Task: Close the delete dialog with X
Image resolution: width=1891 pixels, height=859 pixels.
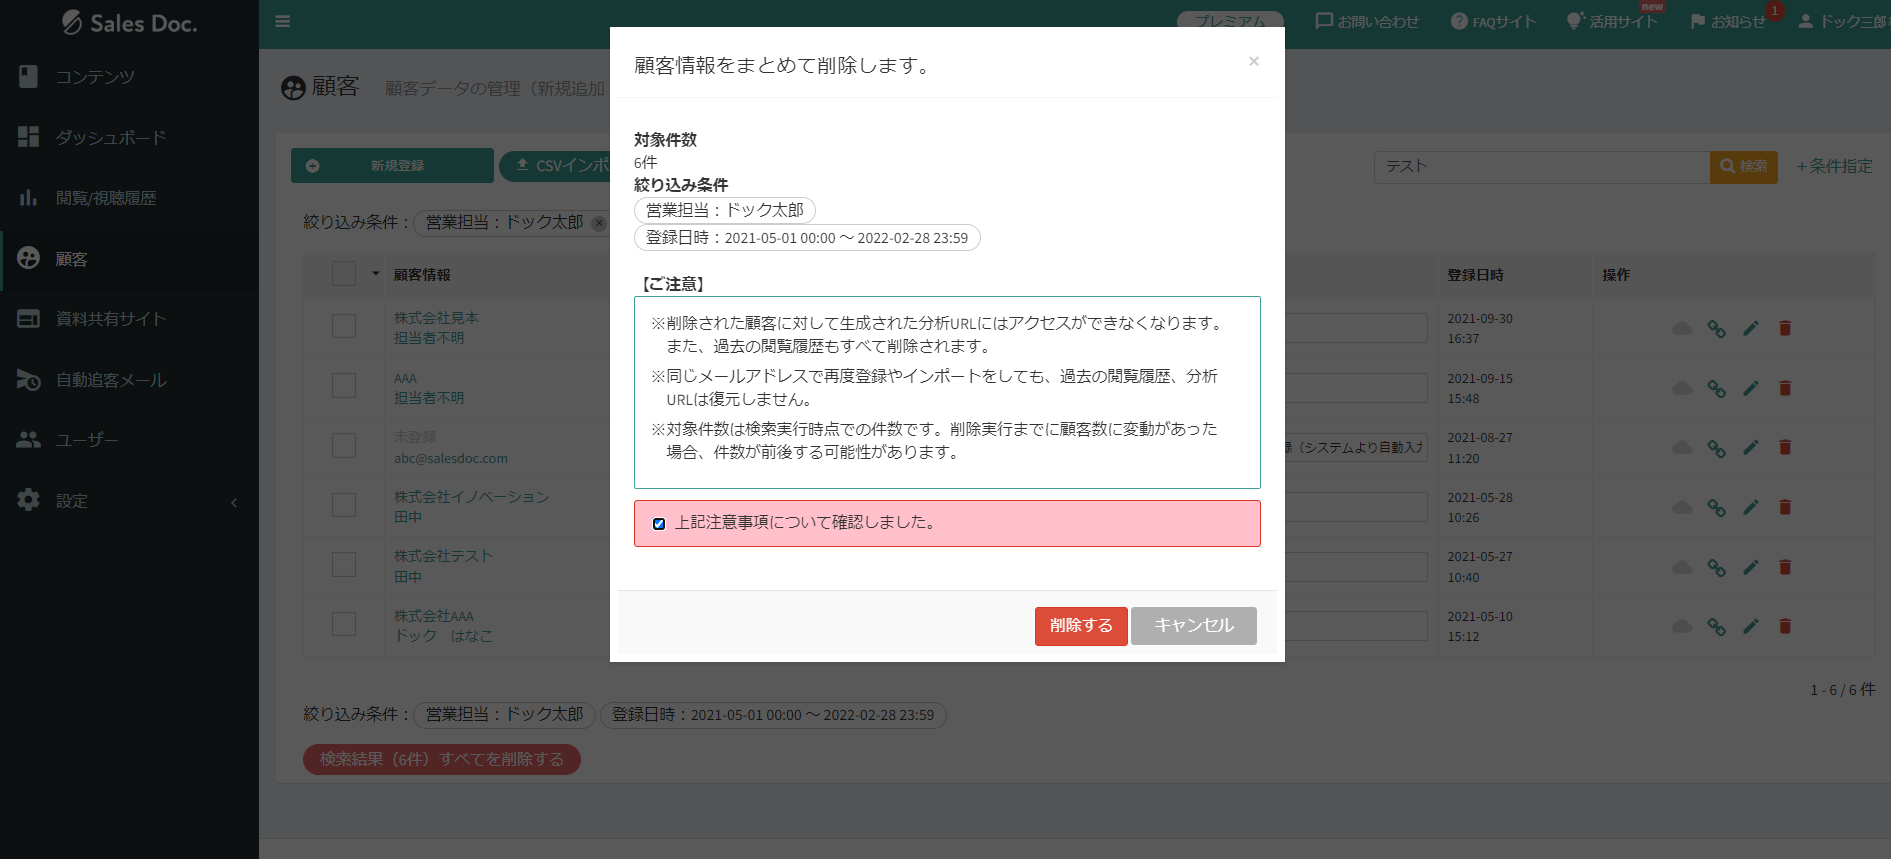Action: 1253,61
